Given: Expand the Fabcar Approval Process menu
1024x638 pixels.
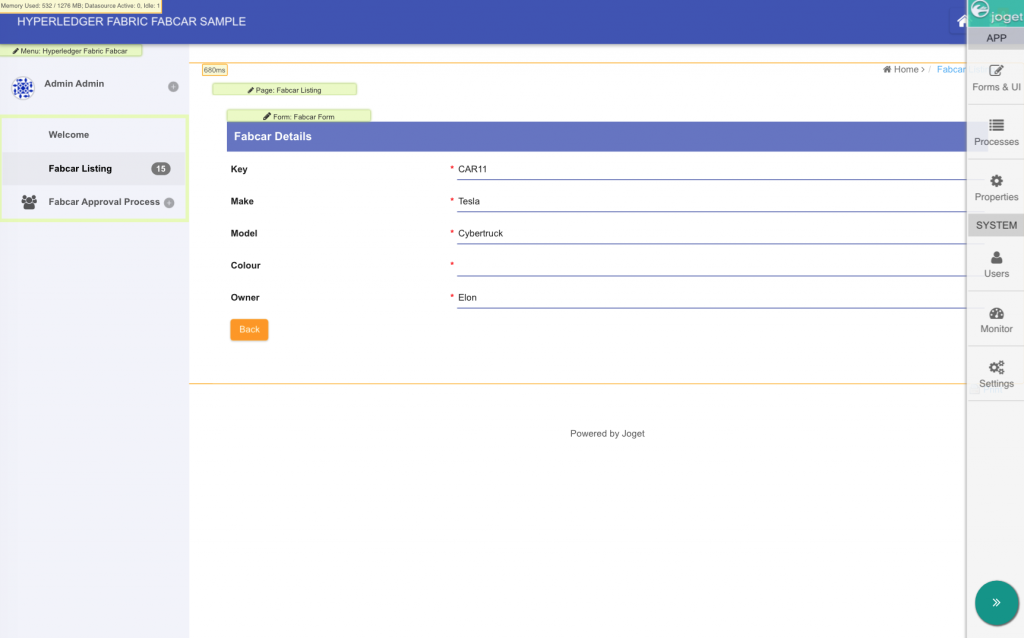Looking at the screenshot, I should point(169,203).
